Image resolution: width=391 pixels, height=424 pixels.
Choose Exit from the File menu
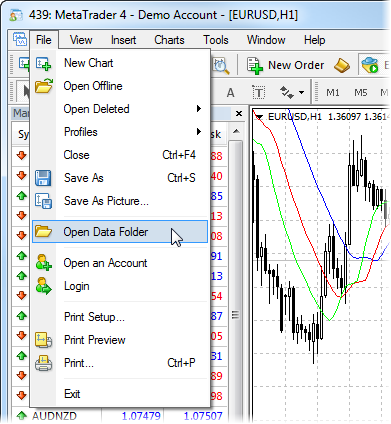click(120, 394)
